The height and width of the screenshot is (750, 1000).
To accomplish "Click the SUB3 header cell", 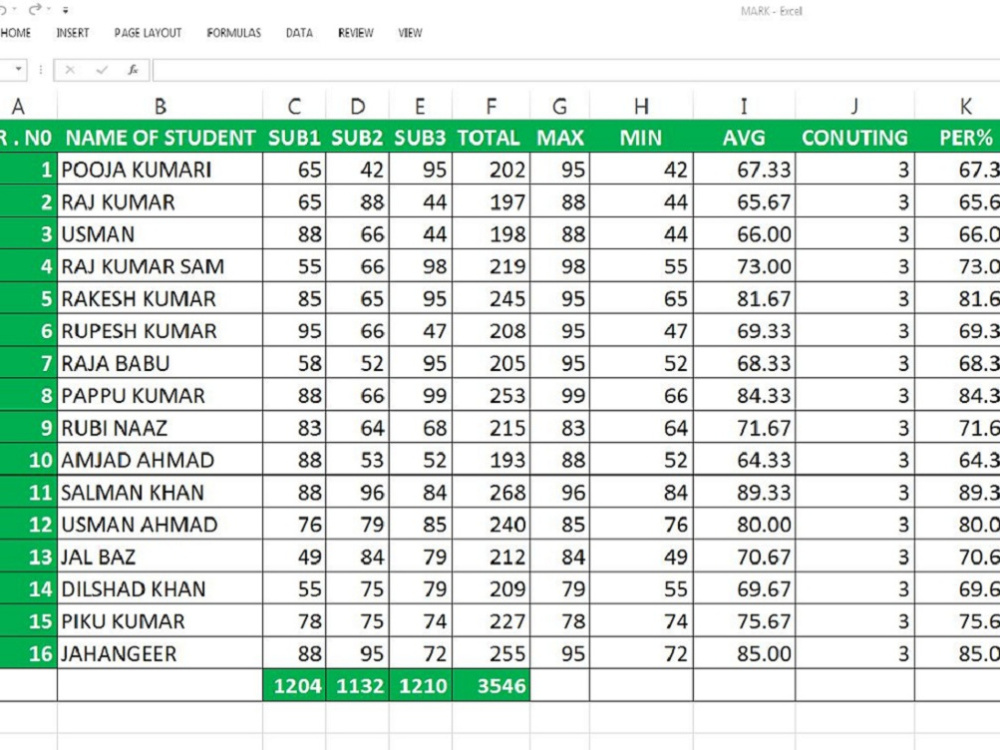I will point(420,136).
